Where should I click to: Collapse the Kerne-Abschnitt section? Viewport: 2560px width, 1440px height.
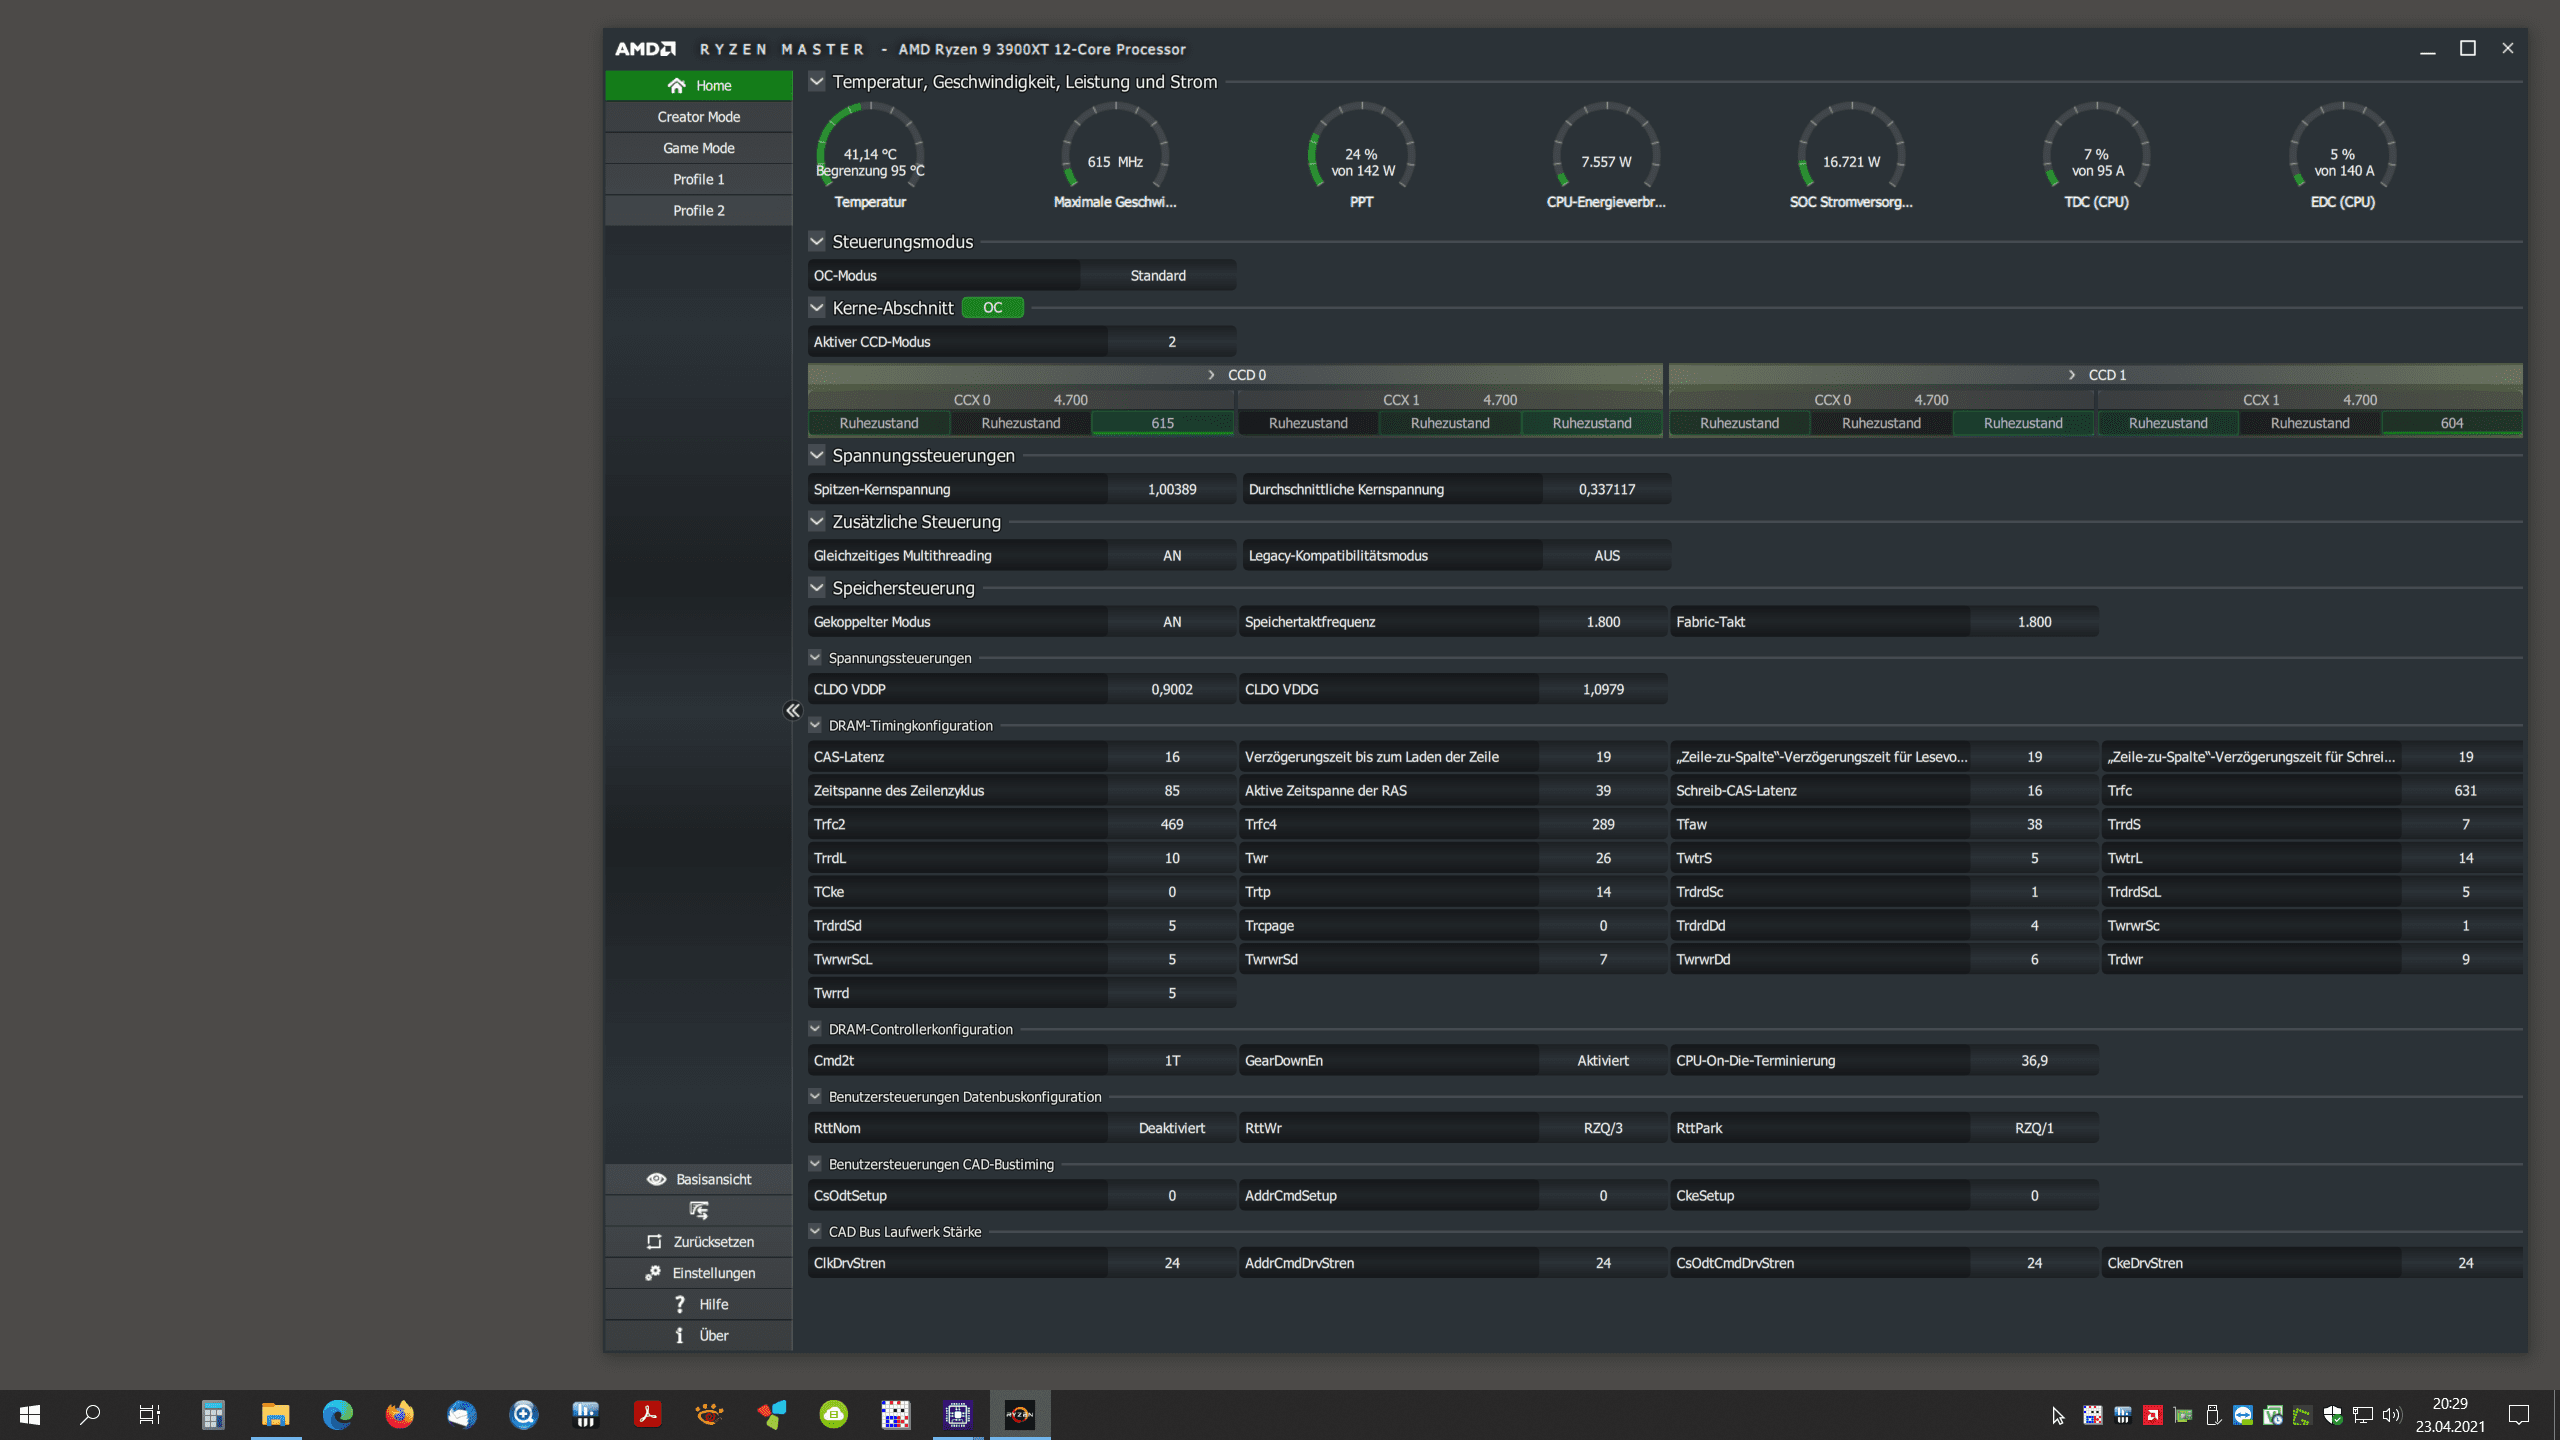pyautogui.click(x=817, y=307)
